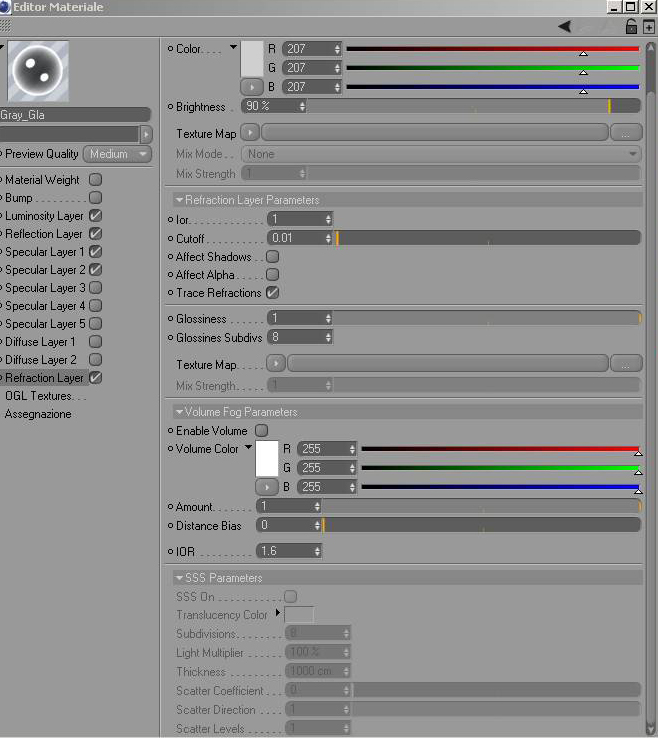The image size is (658, 738).
Task: Select Specular Layer 5 in layer list
Action: [45, 324]
